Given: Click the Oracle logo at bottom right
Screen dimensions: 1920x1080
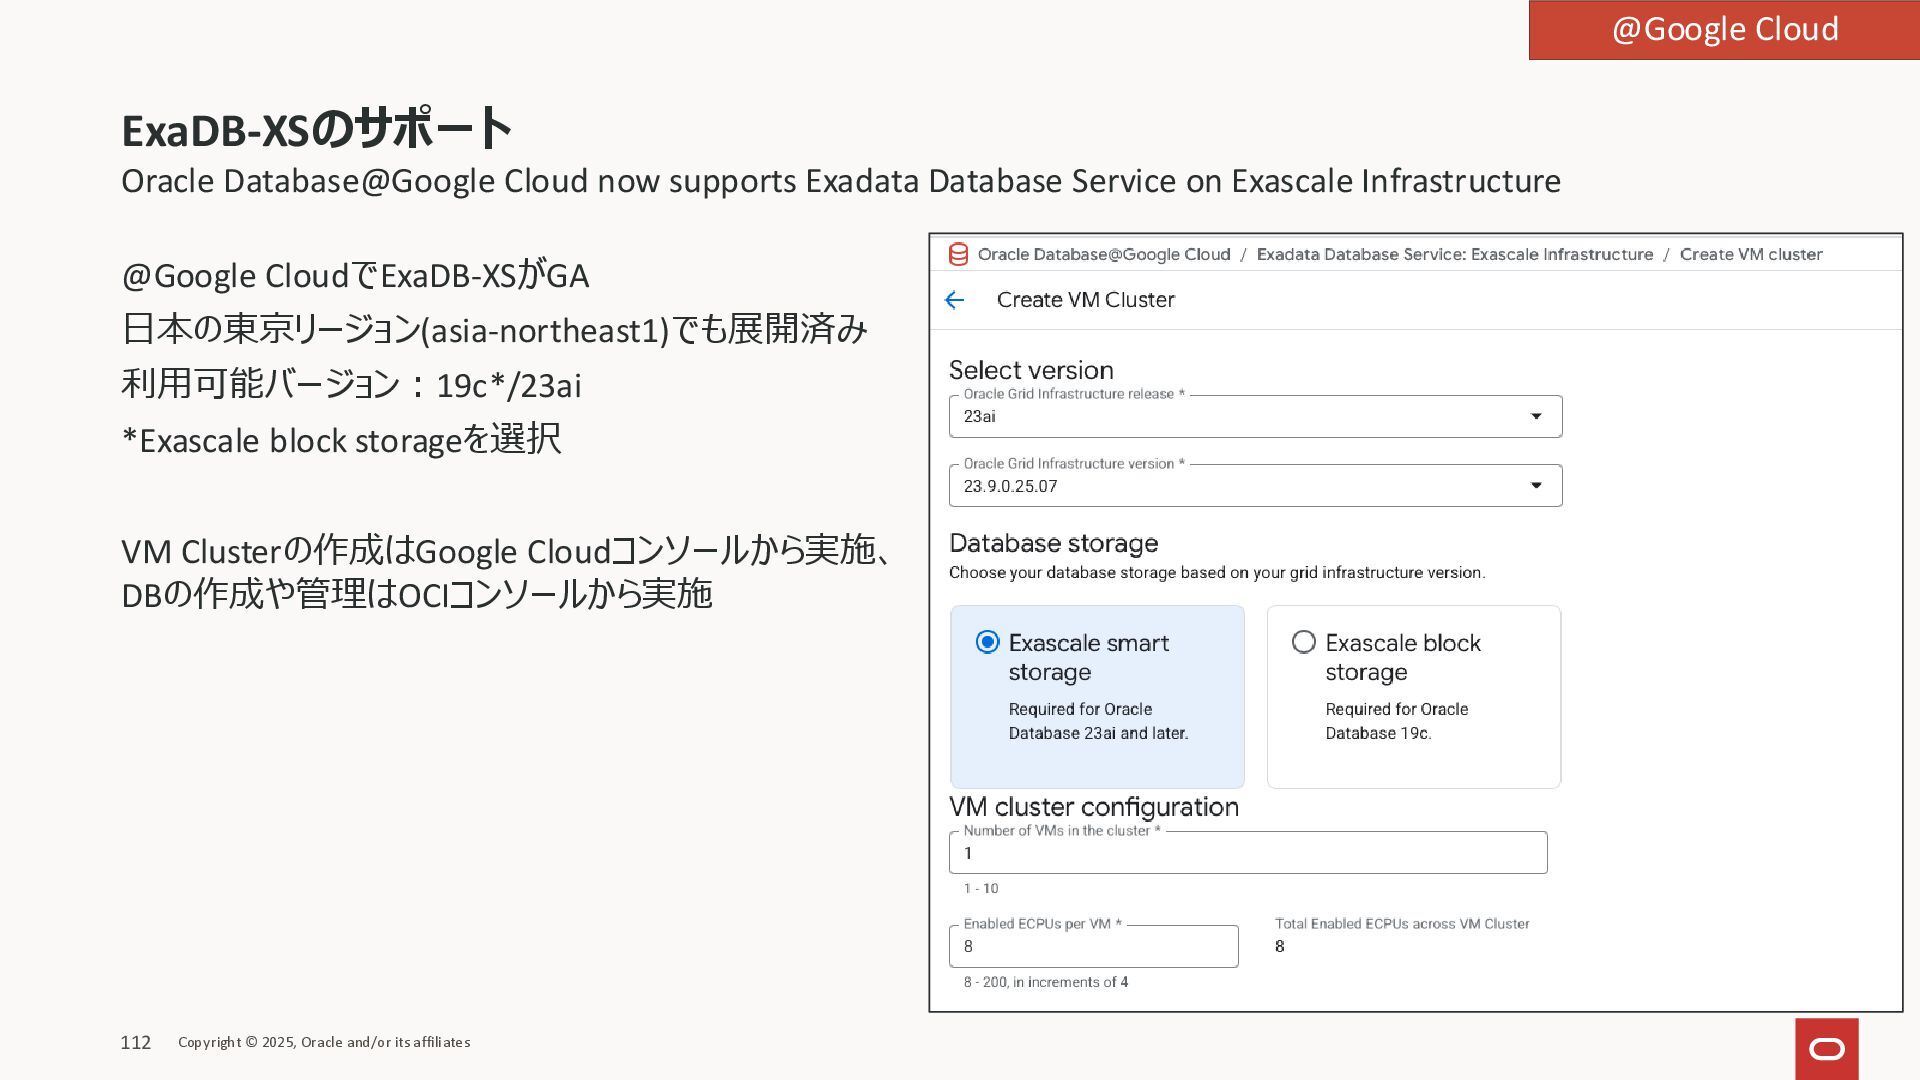Looking at the screenshot, I should 1826,1049.
